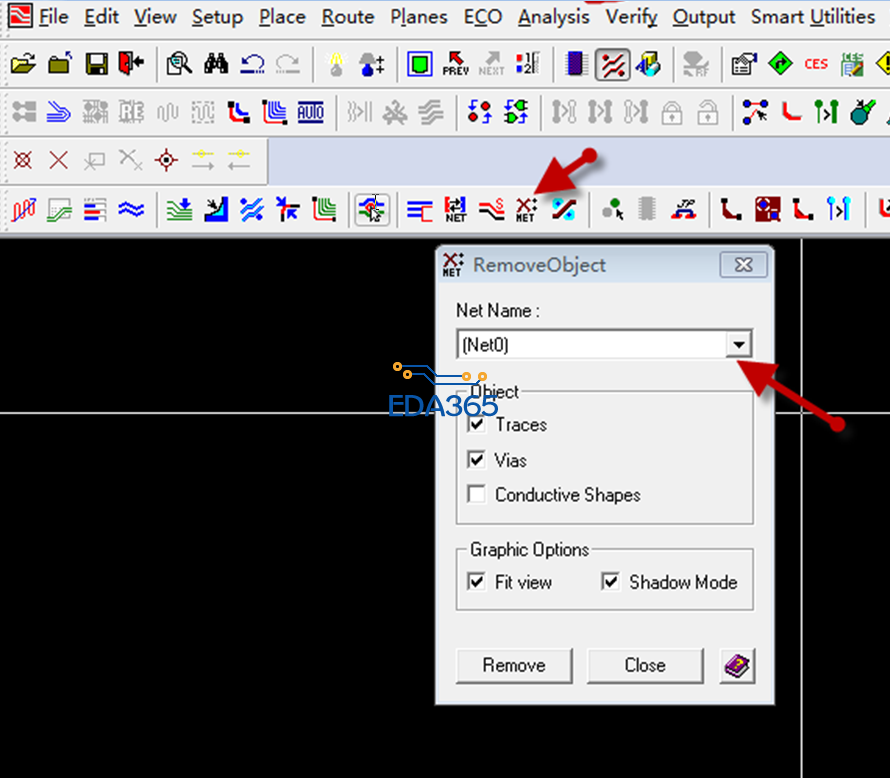Click the Undo arrow icon
This screenshot has height=778, width=890.
(252, 64)
